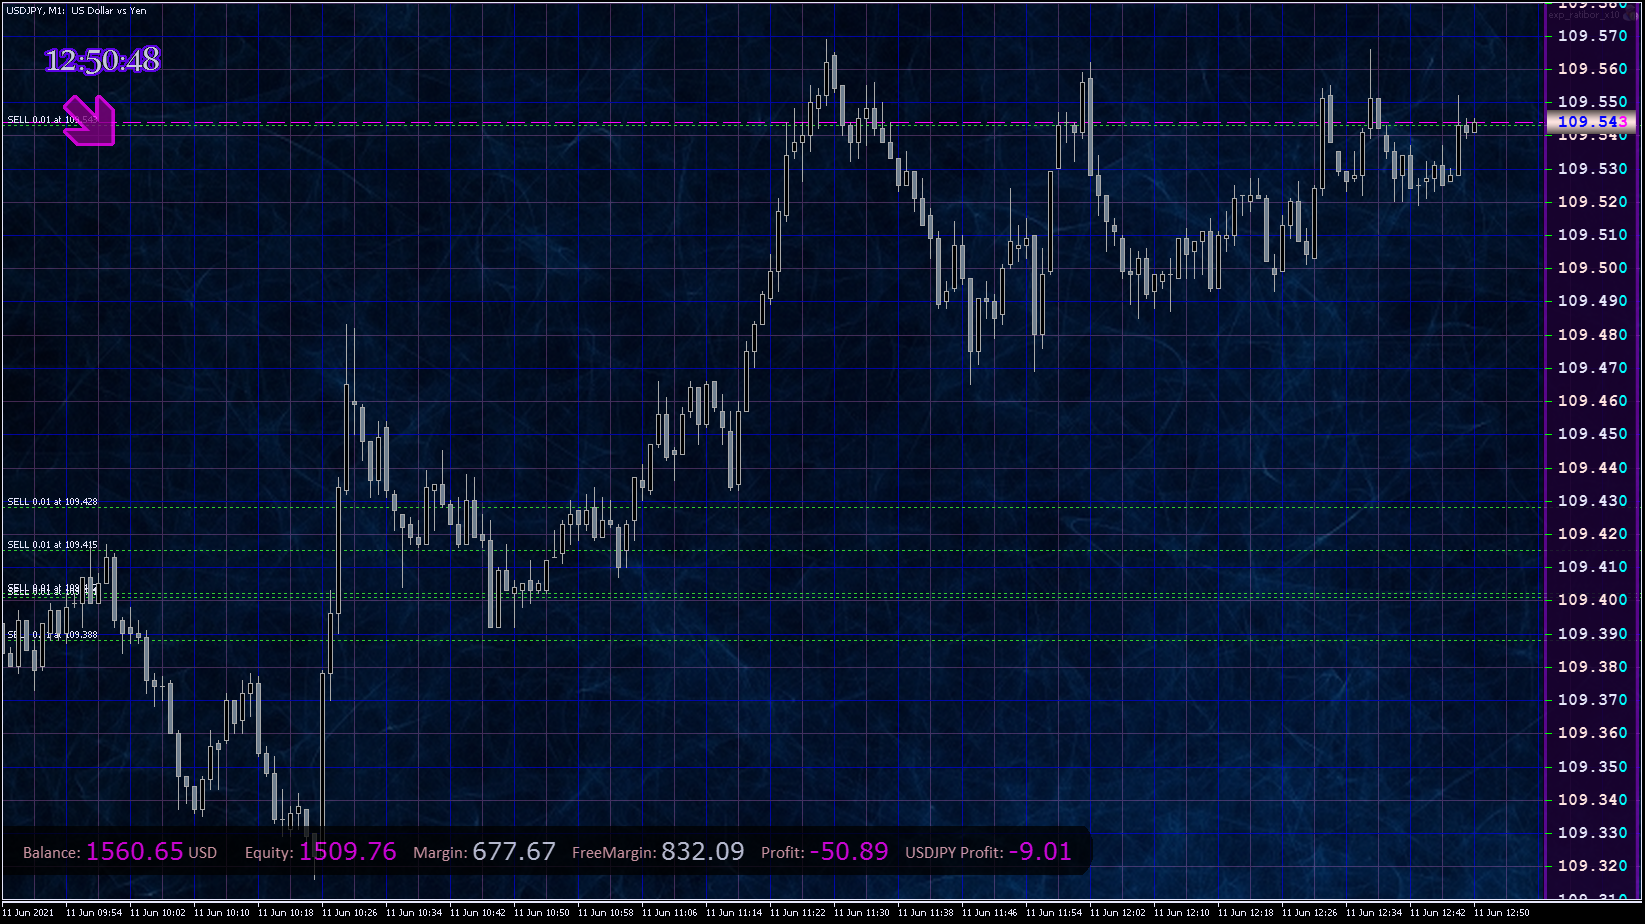
Task: Click the '11 Jun 10:18' time label
Action: tap(286, 912)
